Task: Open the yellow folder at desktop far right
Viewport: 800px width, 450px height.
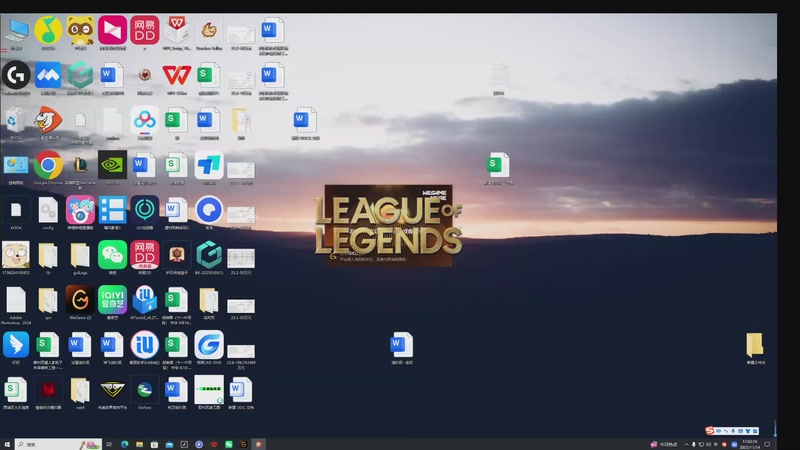Action: click(755, 345)
